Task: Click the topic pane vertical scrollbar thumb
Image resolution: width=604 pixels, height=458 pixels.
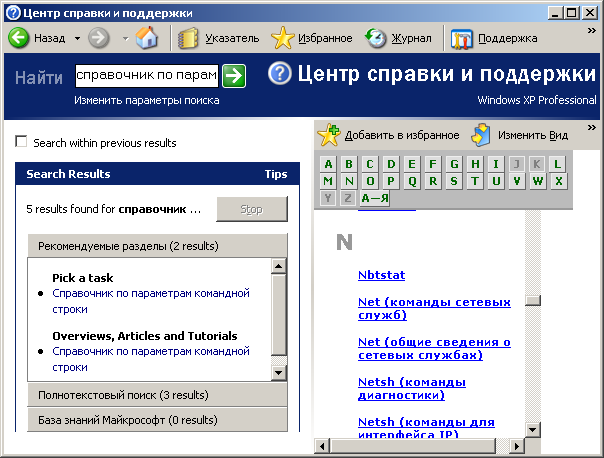Action: point(533,300)
